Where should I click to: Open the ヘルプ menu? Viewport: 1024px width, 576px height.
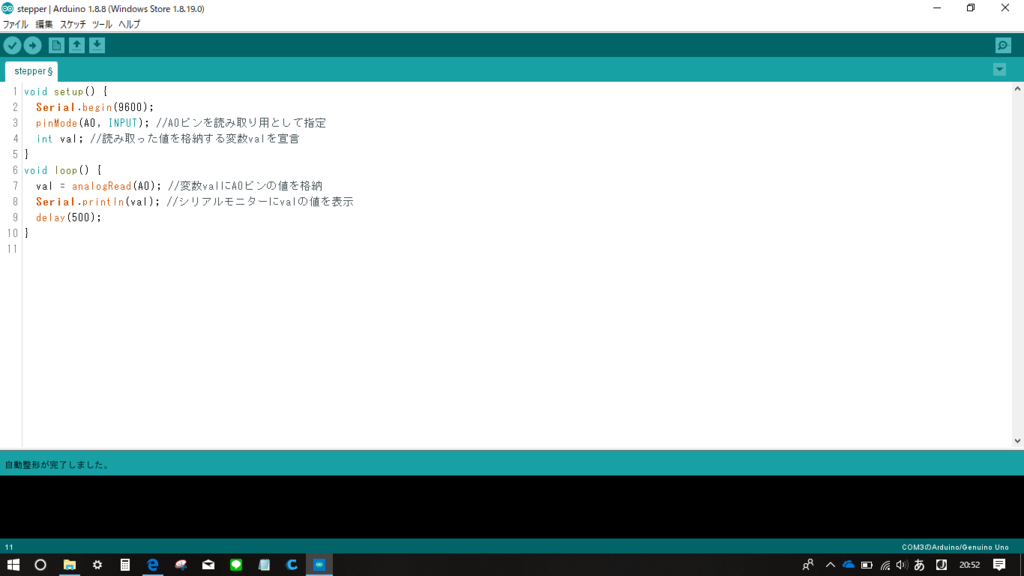click(129, 24)
